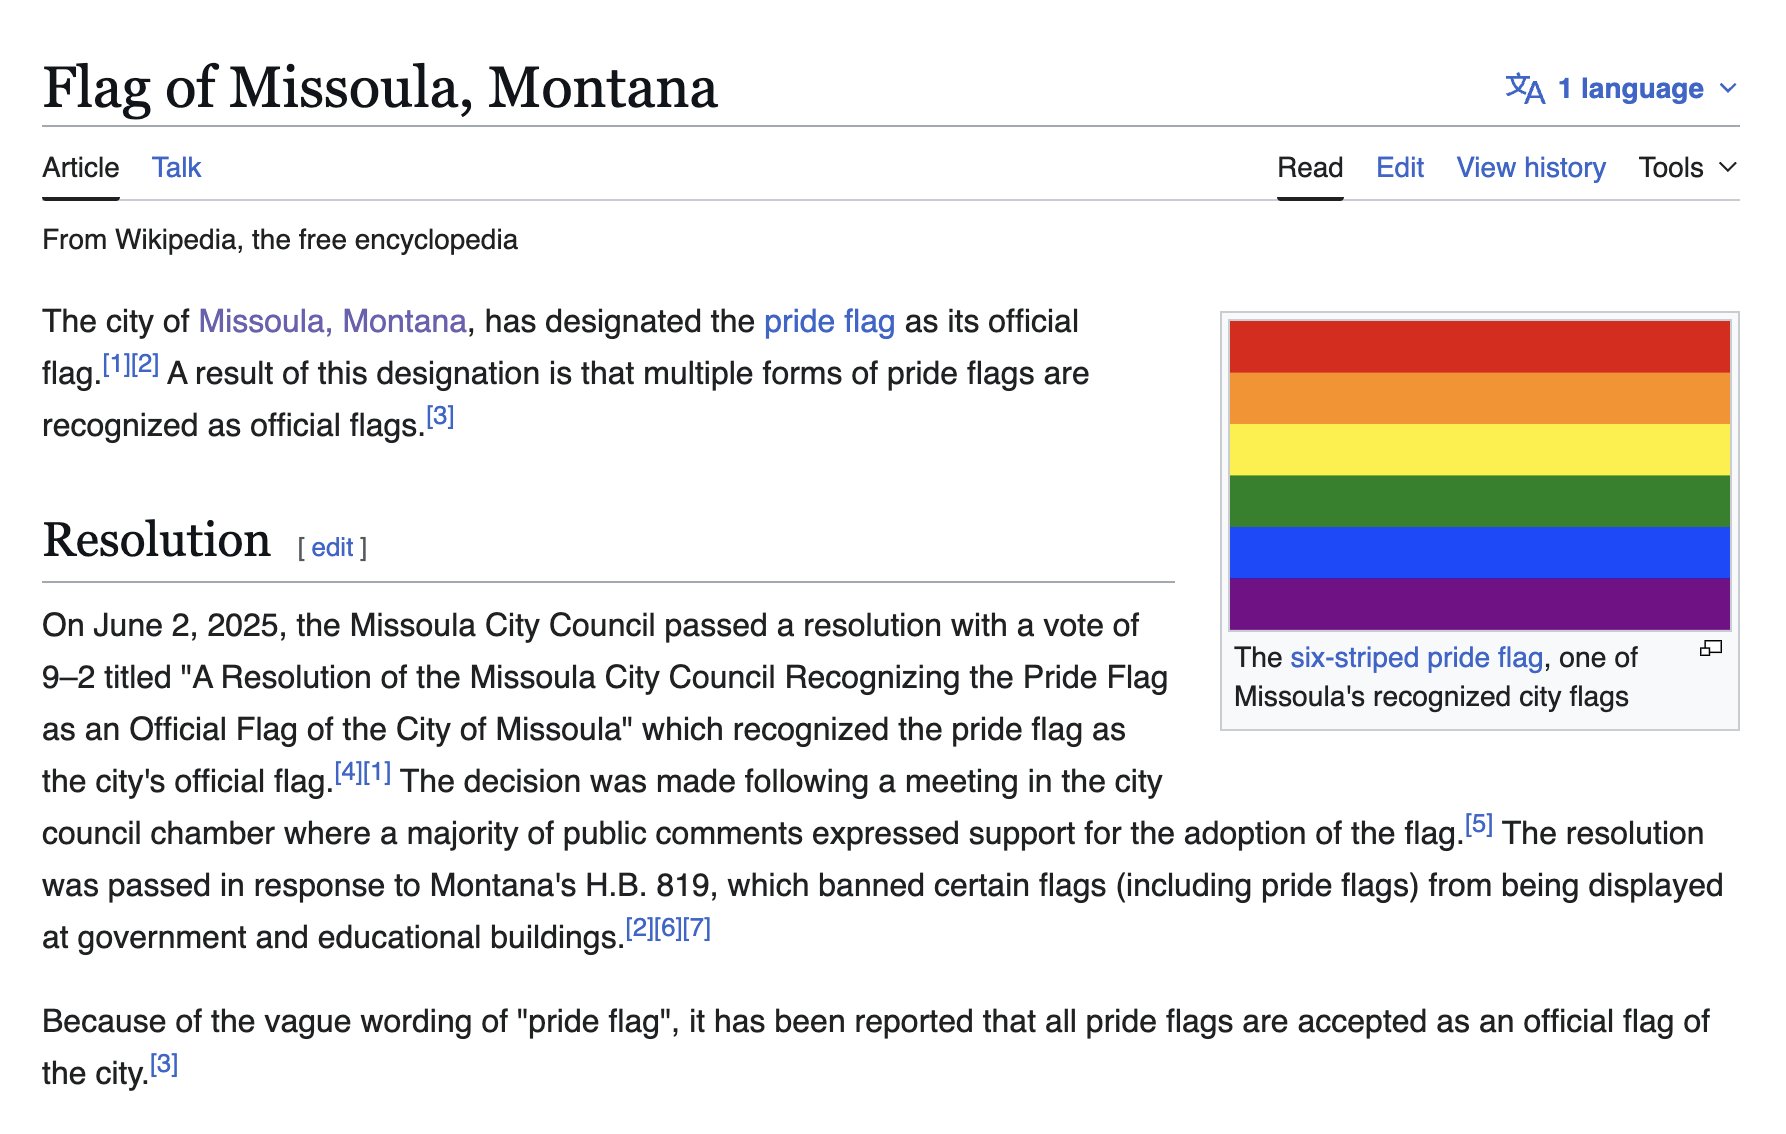
Task: Open the pride flag link
Action: [829, 321]
